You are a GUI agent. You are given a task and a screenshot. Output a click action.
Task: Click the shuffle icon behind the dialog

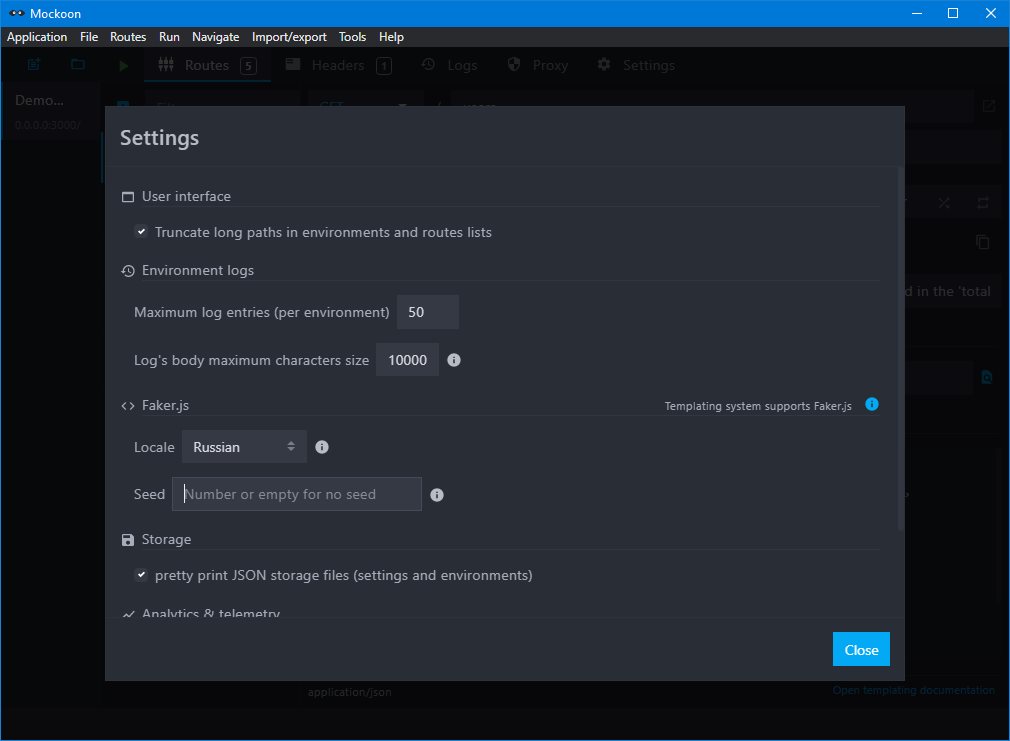click(x=944, y=203)
